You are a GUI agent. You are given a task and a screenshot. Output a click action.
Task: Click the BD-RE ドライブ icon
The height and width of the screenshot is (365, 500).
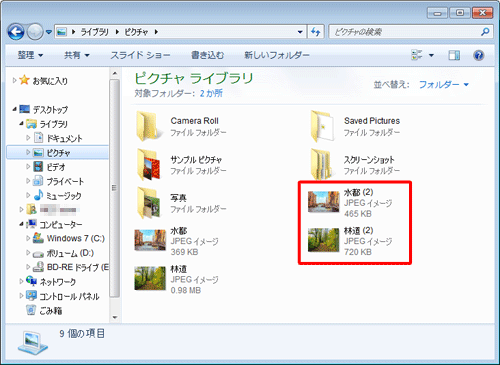[x=38, y=267]
